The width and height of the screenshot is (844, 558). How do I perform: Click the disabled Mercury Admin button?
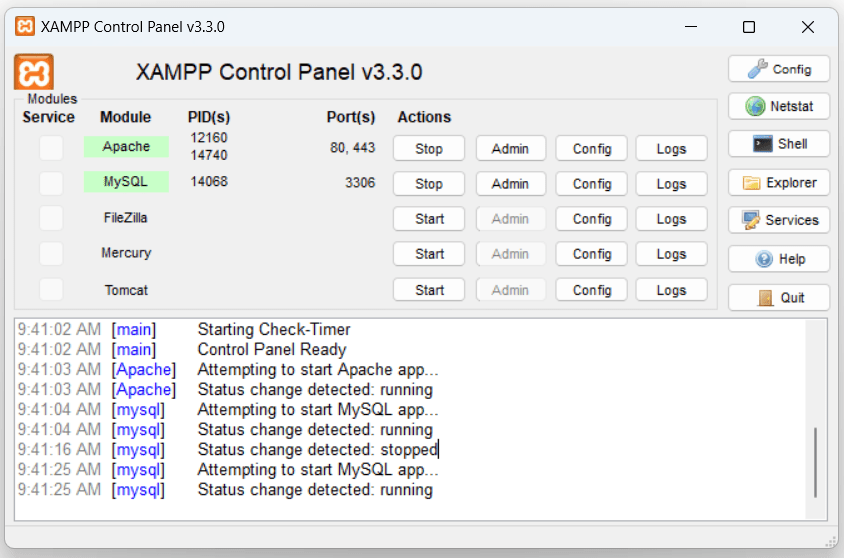(511, 253)
